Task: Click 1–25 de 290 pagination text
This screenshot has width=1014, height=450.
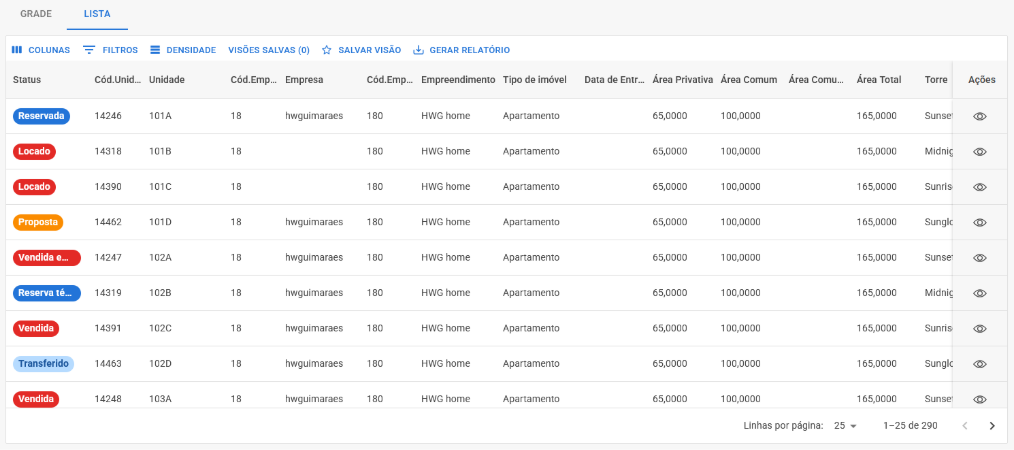Action: point(910,425)
